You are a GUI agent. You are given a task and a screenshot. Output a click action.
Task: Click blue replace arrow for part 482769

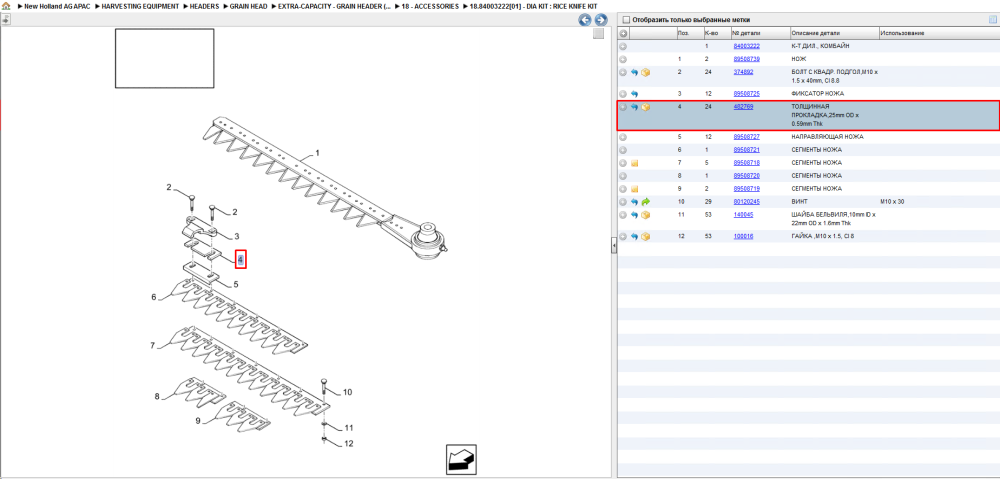[635, 107]
